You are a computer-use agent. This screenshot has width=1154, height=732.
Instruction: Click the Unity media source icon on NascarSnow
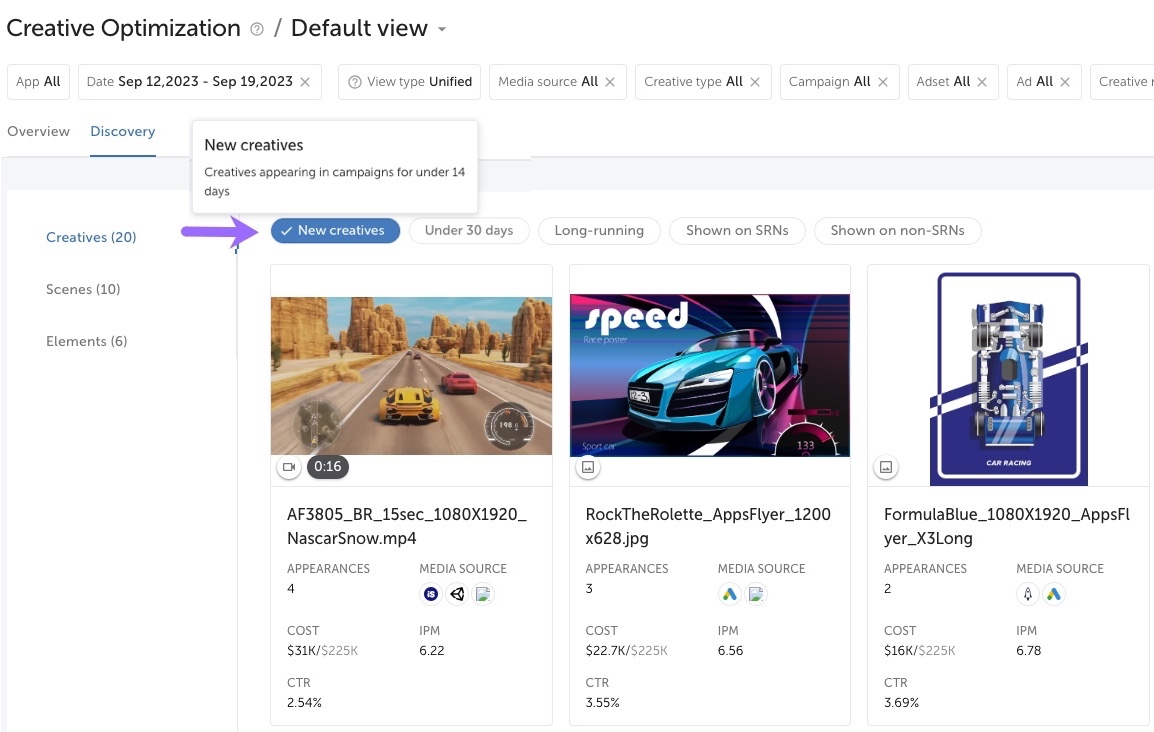tap(457, 594)
